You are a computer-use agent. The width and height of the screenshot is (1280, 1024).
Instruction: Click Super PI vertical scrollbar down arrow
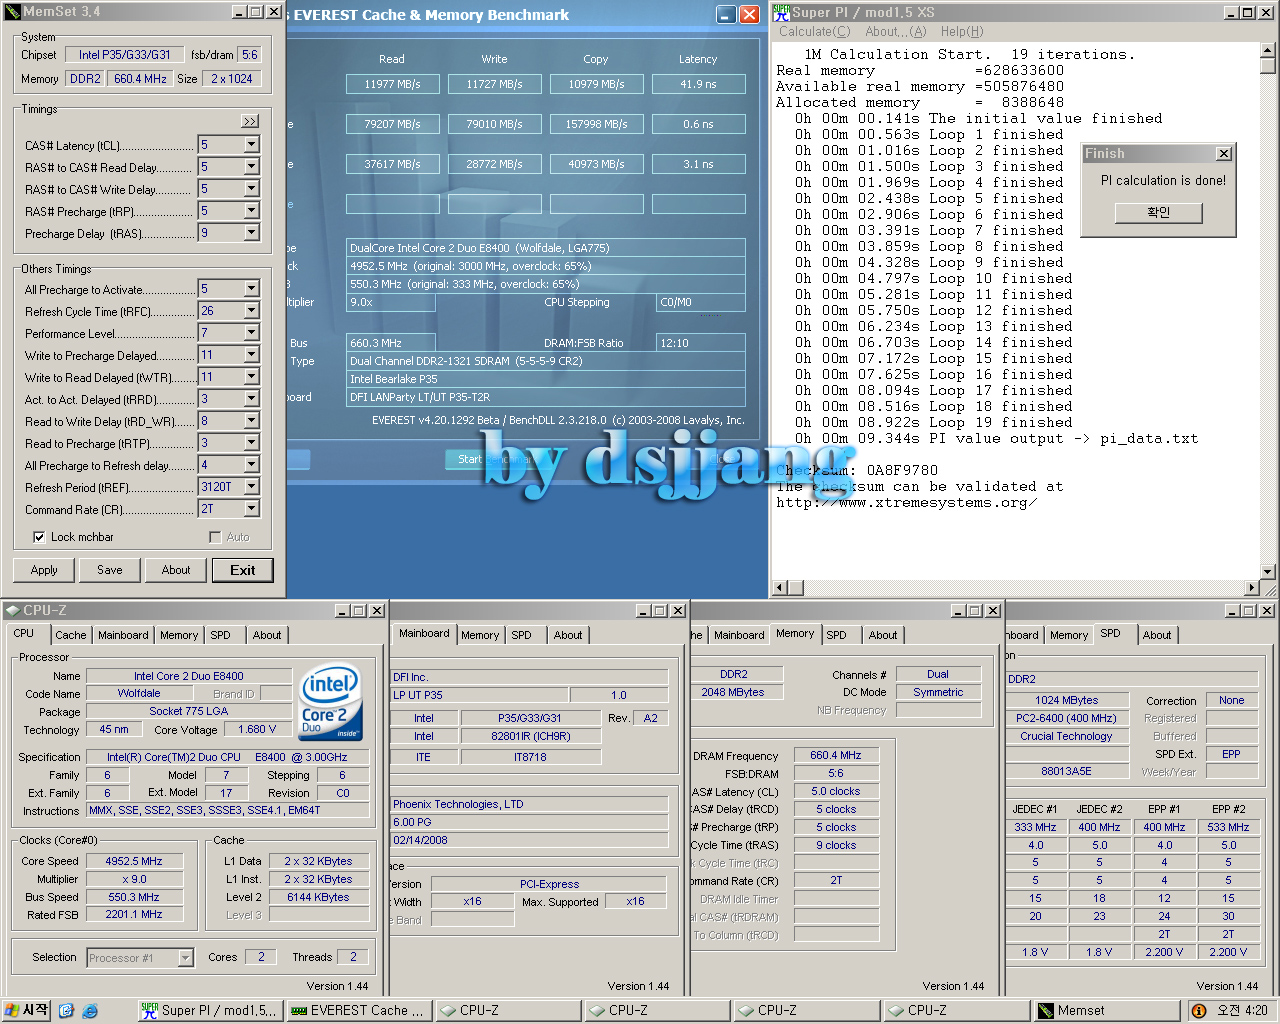(1268, 572)
